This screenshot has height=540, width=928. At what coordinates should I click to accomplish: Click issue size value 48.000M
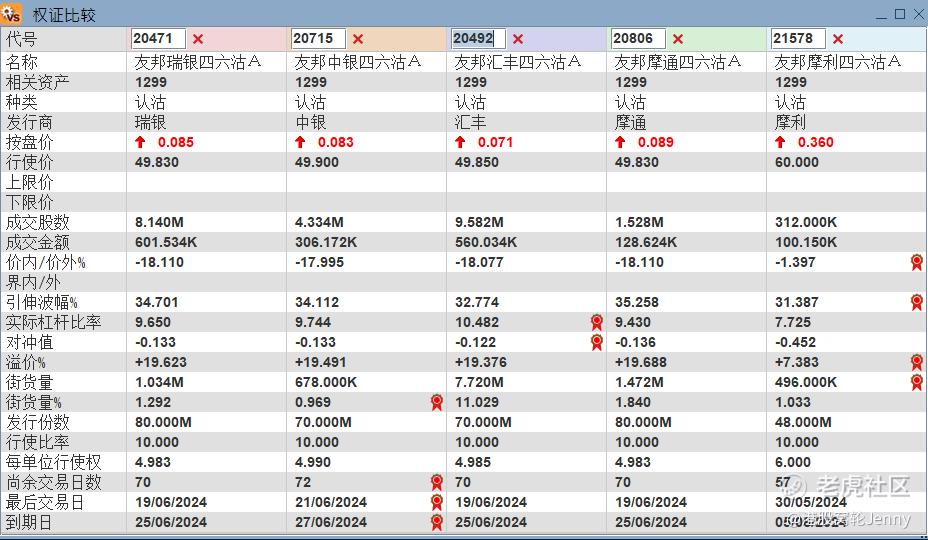tap(803, 423)
